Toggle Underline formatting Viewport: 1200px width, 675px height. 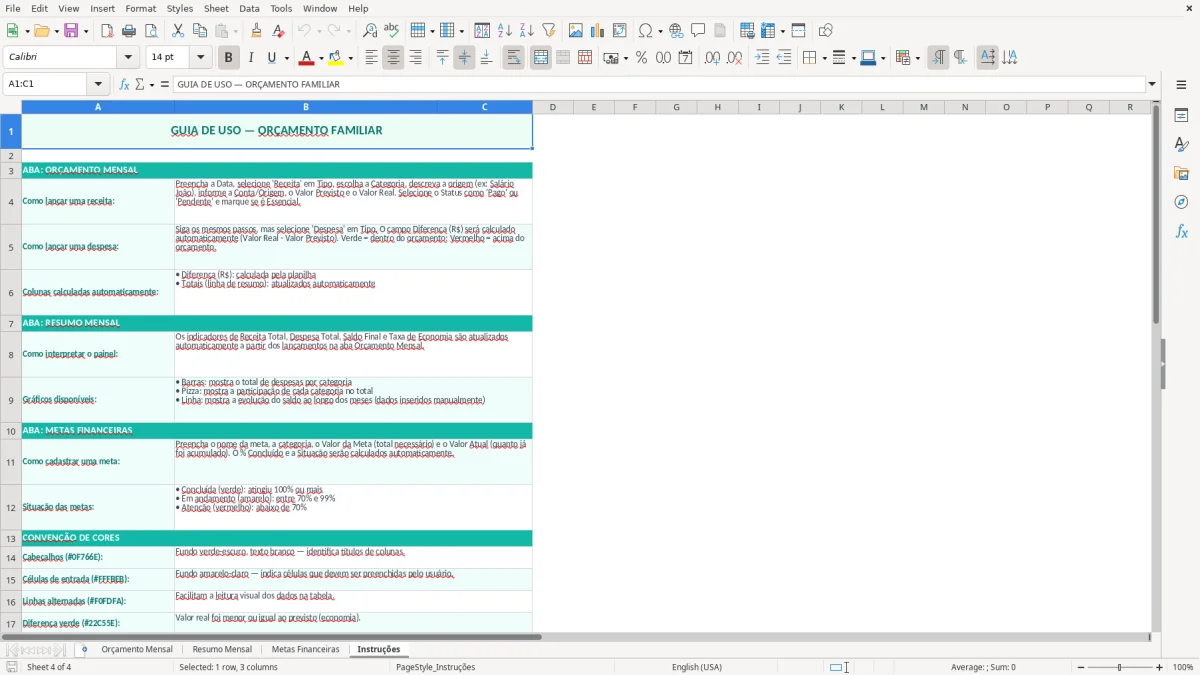pyautogui.click(x=272, y=58)
